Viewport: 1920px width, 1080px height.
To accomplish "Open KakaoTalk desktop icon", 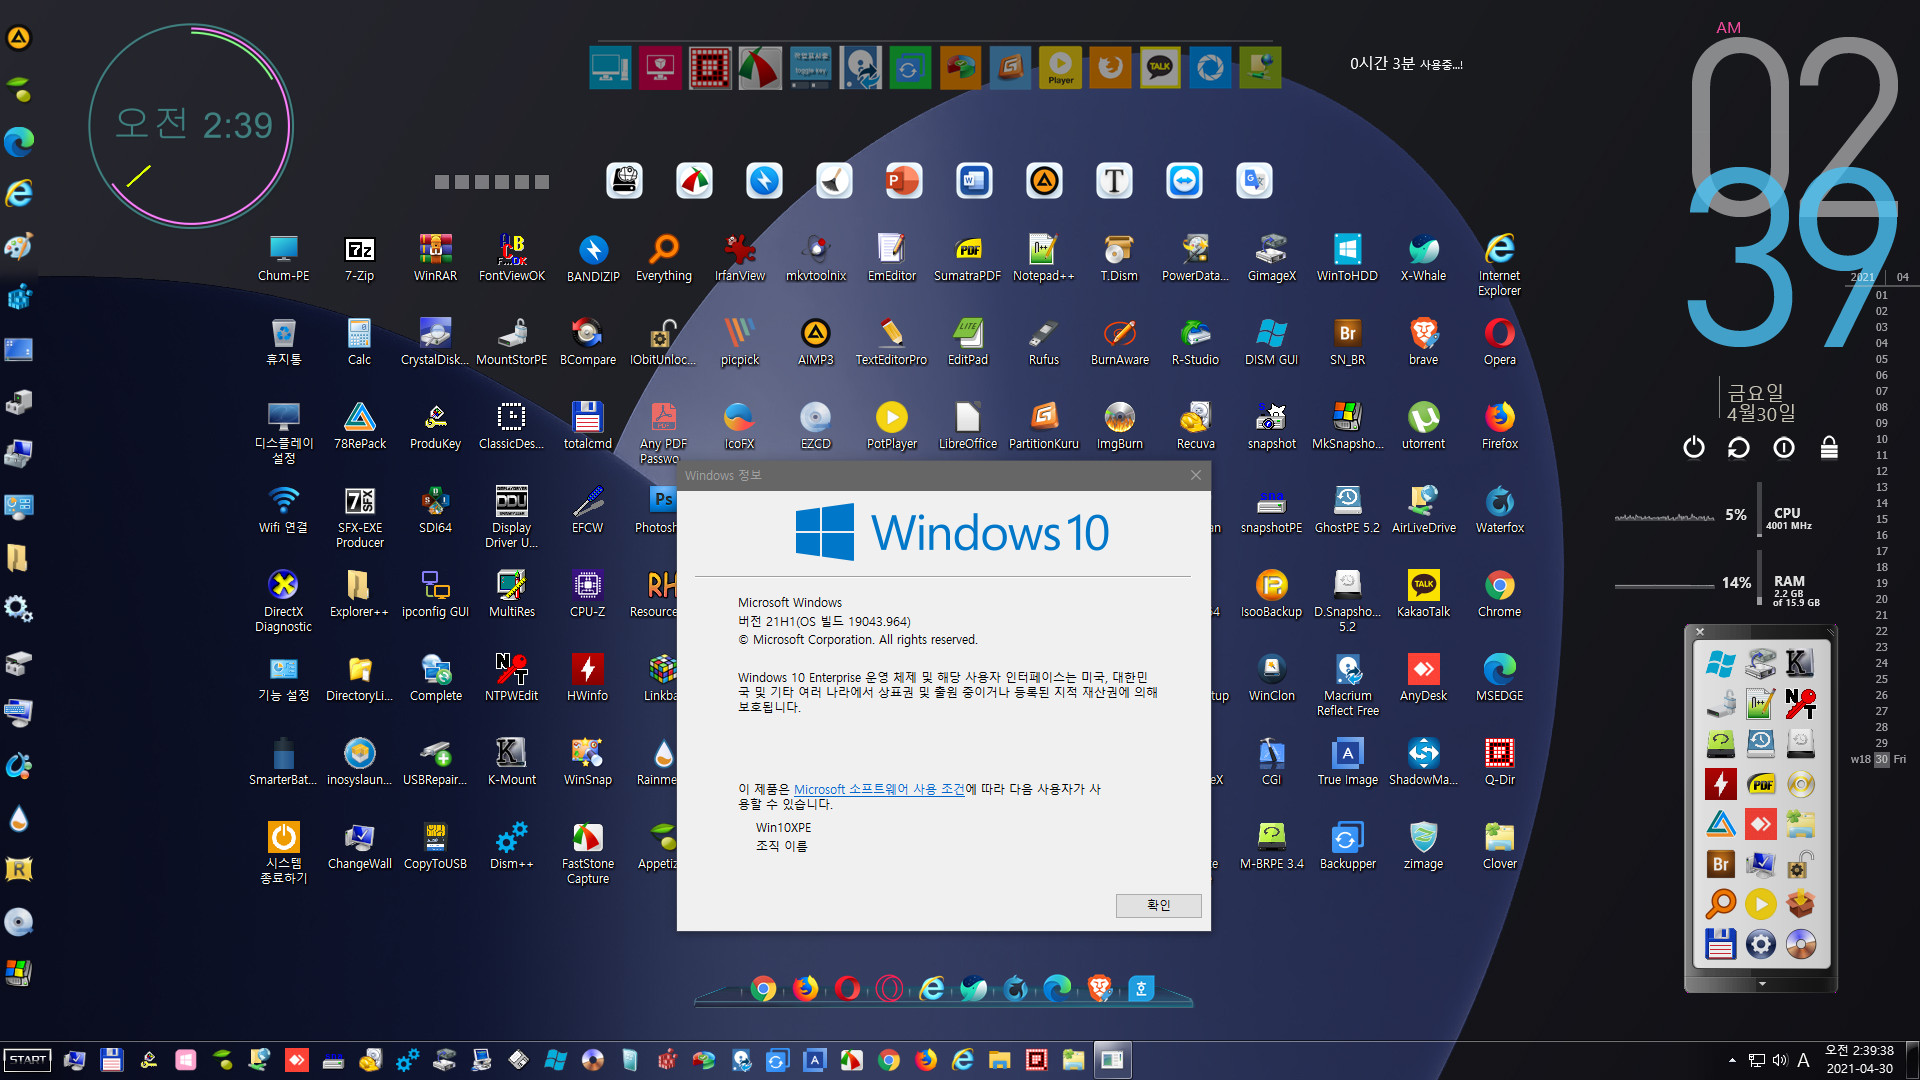I will point(1423,593).
